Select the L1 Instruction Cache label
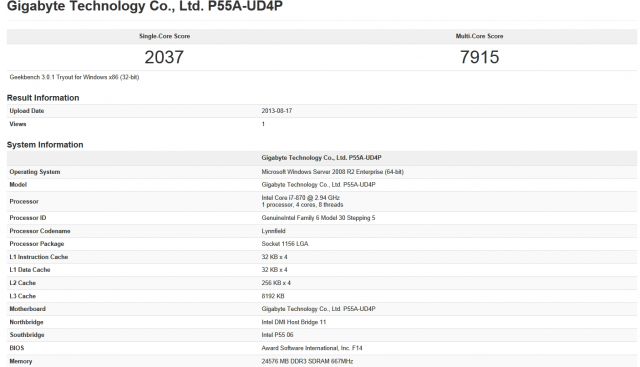 39,257
